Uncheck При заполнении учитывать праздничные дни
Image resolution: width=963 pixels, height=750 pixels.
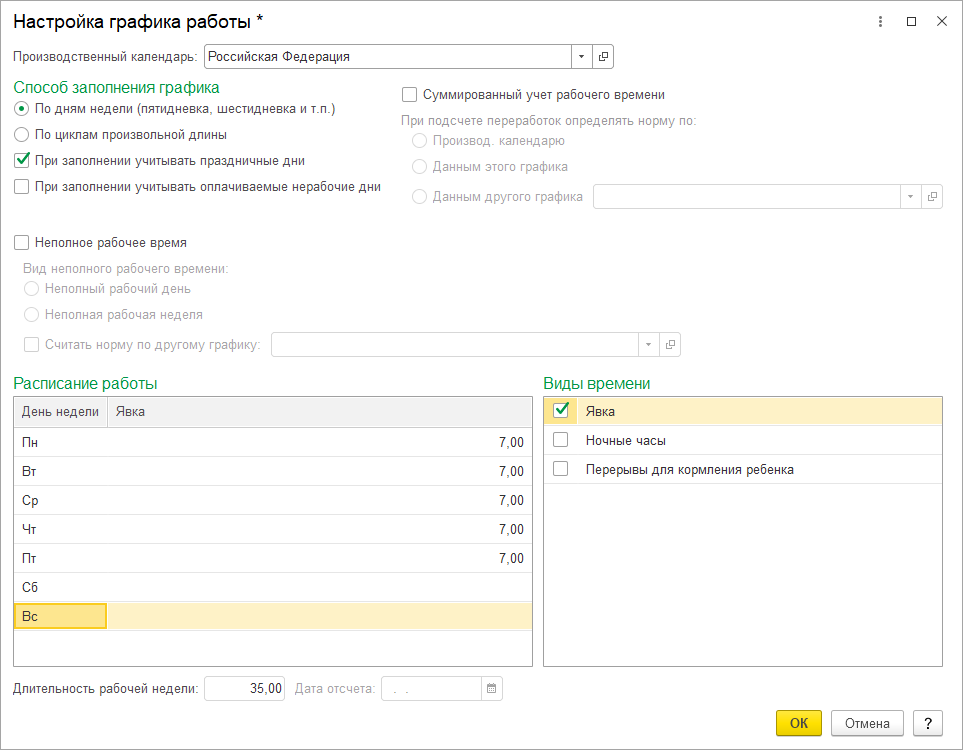[x=22, y=160]
